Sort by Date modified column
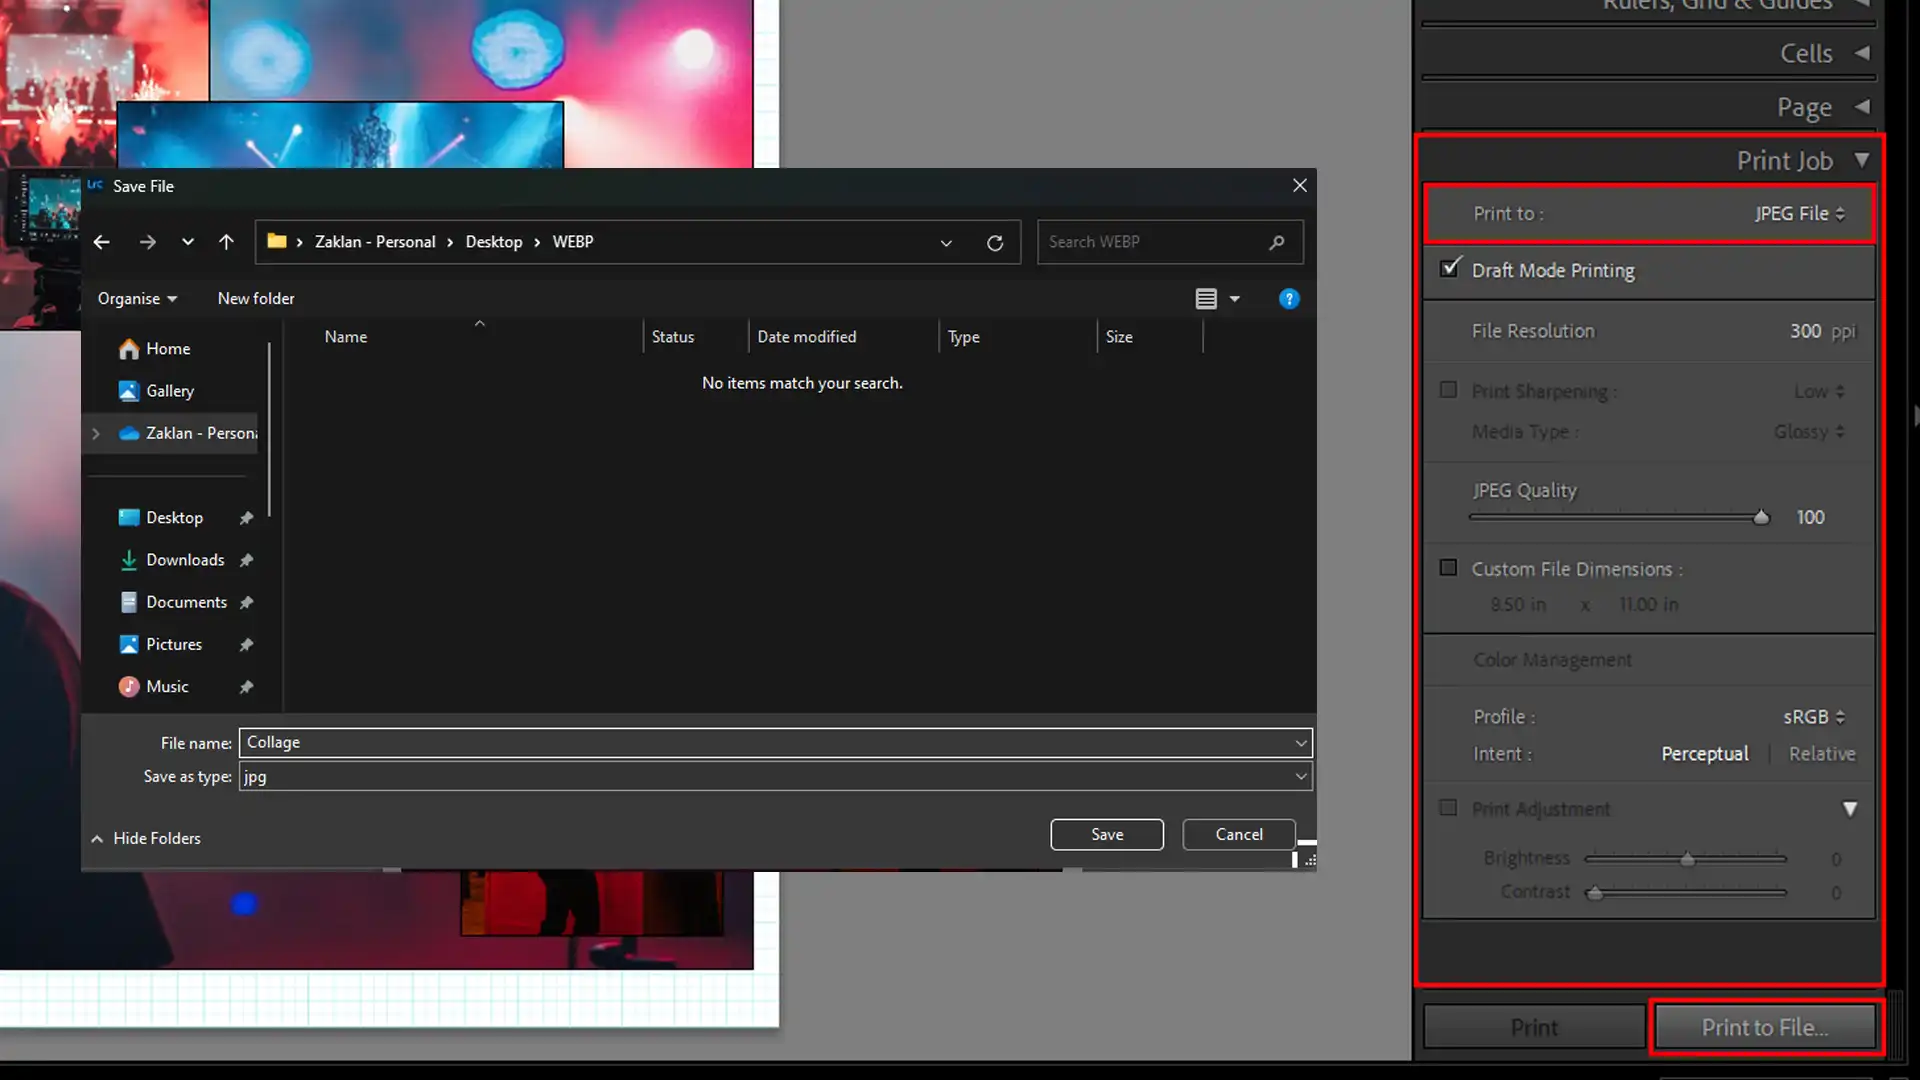Image resolution: width=1920 pixels, height=1080 pixels. (x=807, y=337)
